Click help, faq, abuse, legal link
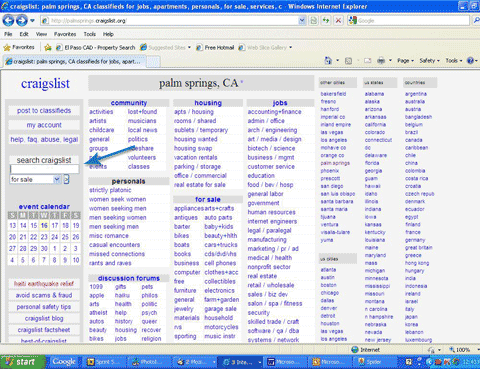480x369 pixels. pos(44,139)
